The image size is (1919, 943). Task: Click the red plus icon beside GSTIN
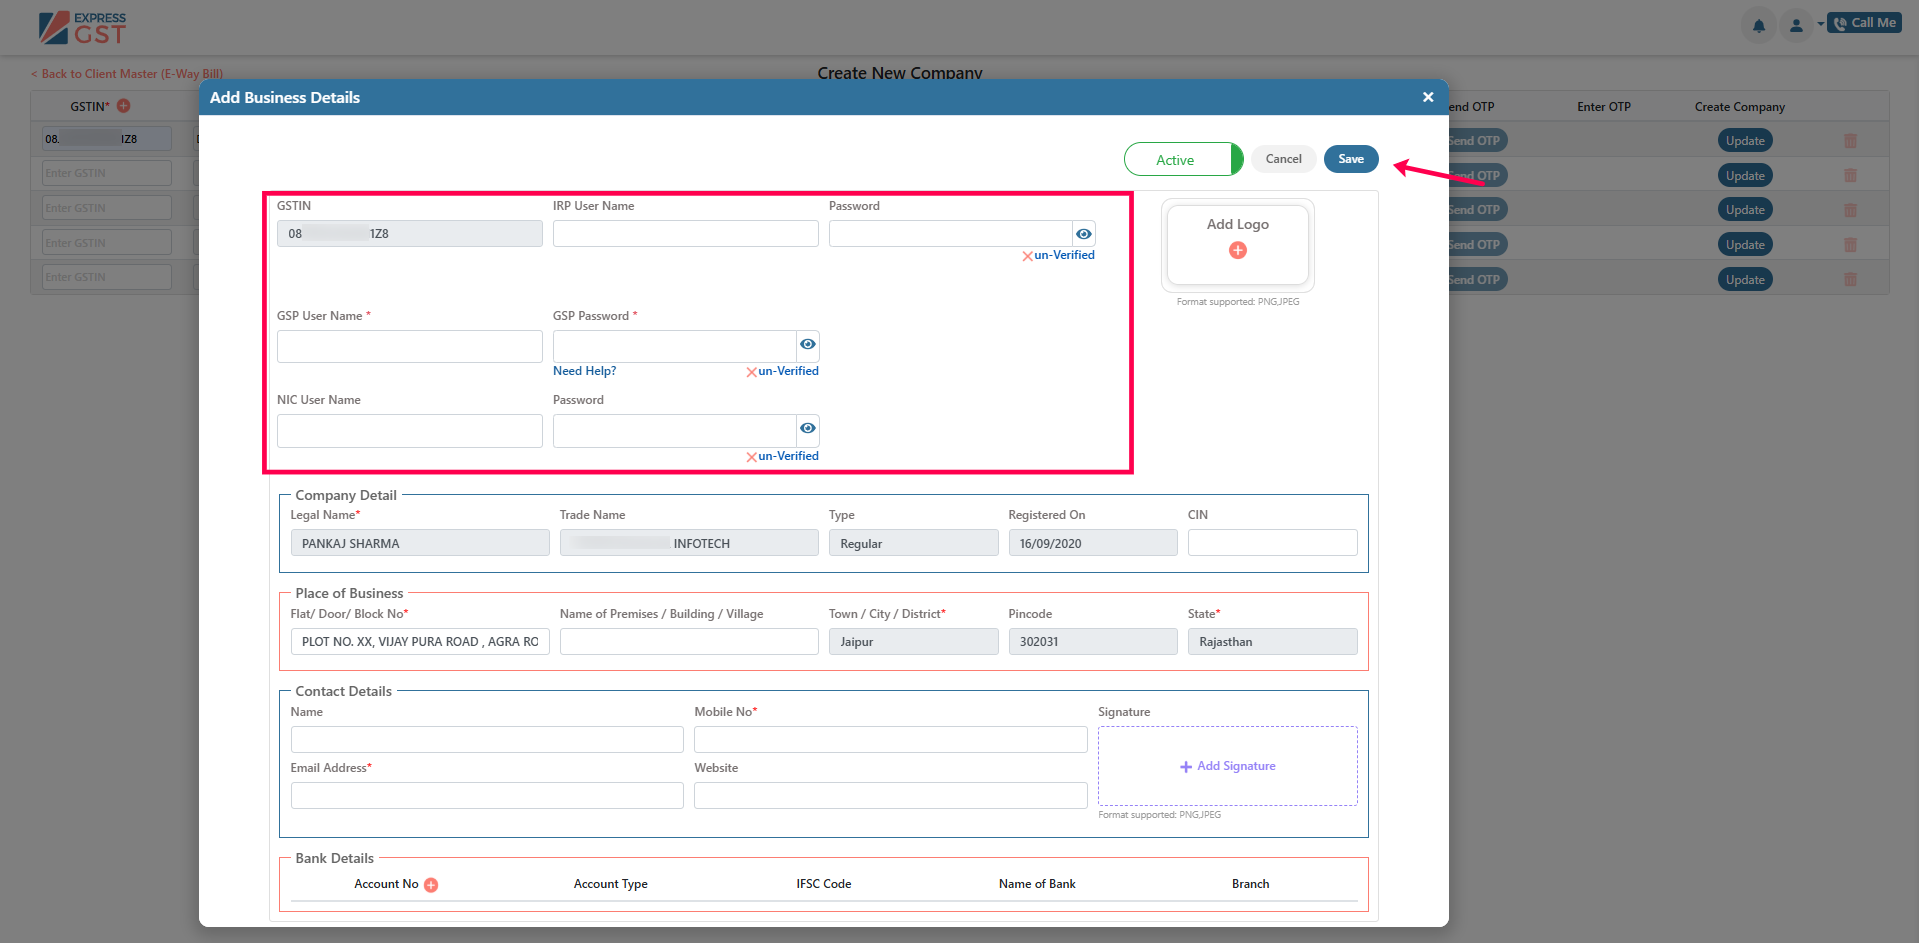[124, 106]
